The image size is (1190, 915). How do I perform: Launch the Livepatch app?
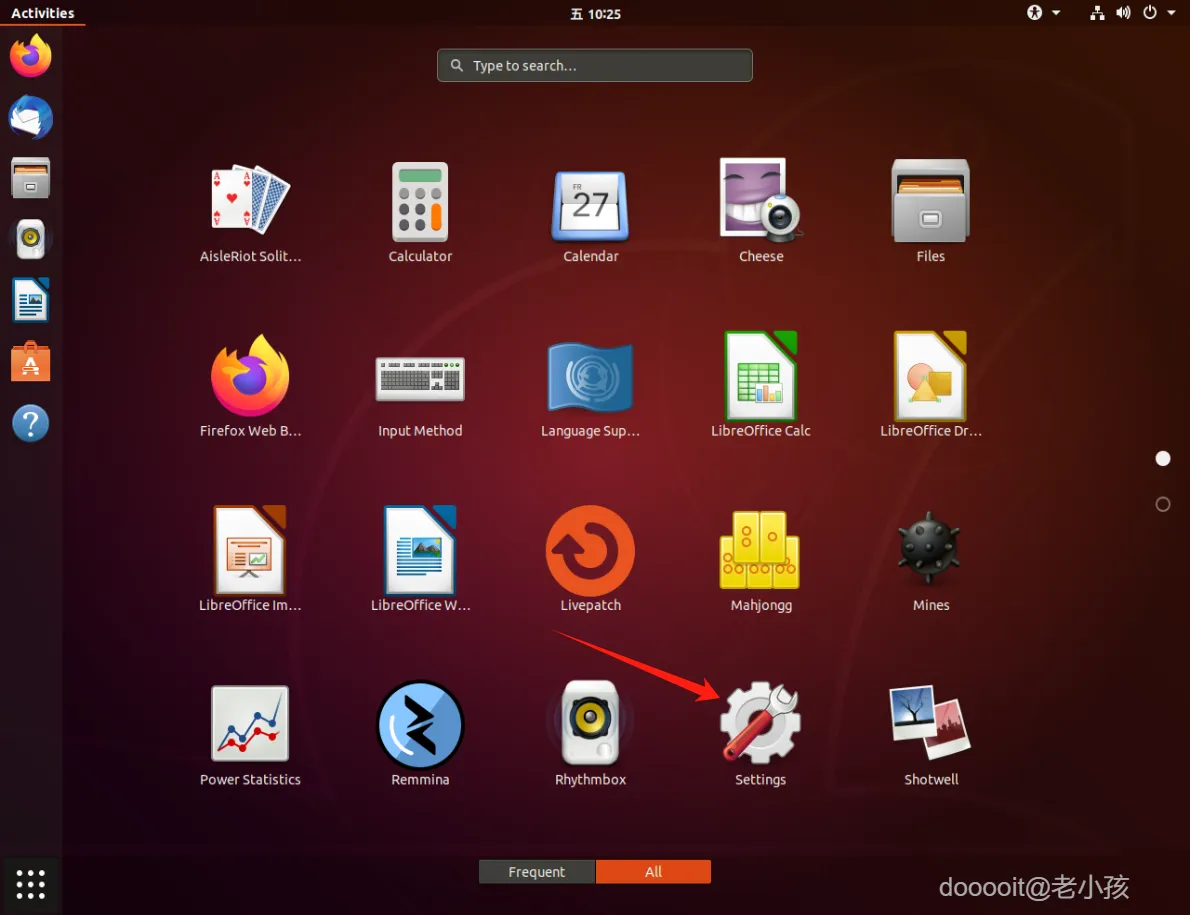tap(590, 559)
